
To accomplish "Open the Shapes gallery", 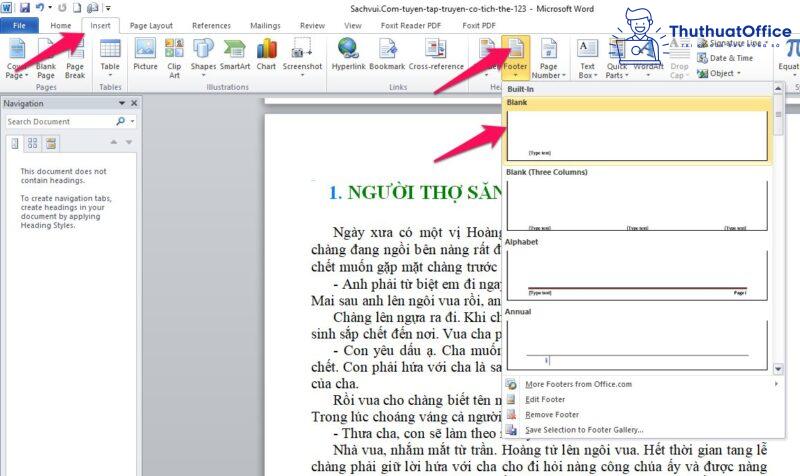I will [x=203, y=57].
